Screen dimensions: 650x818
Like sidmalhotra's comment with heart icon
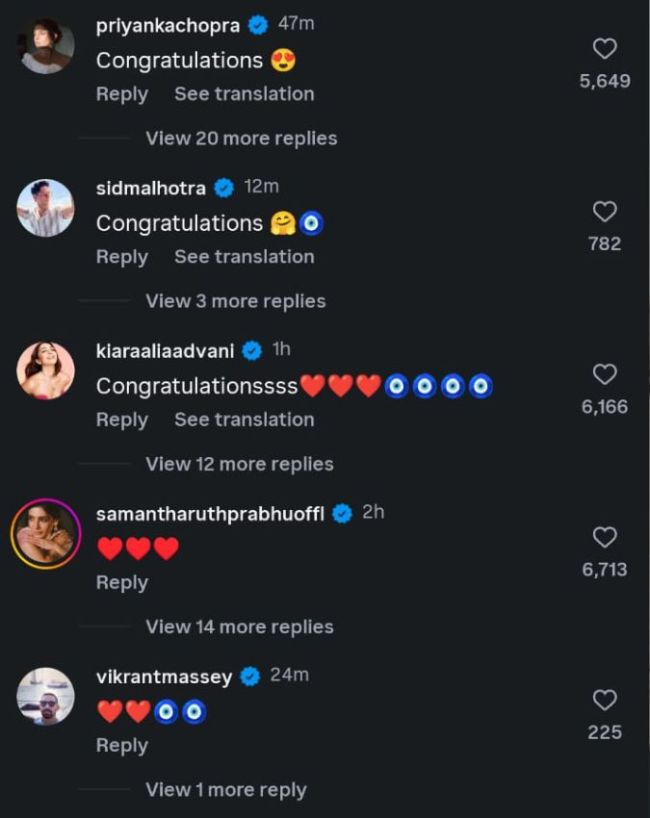(x=604, y=211)
